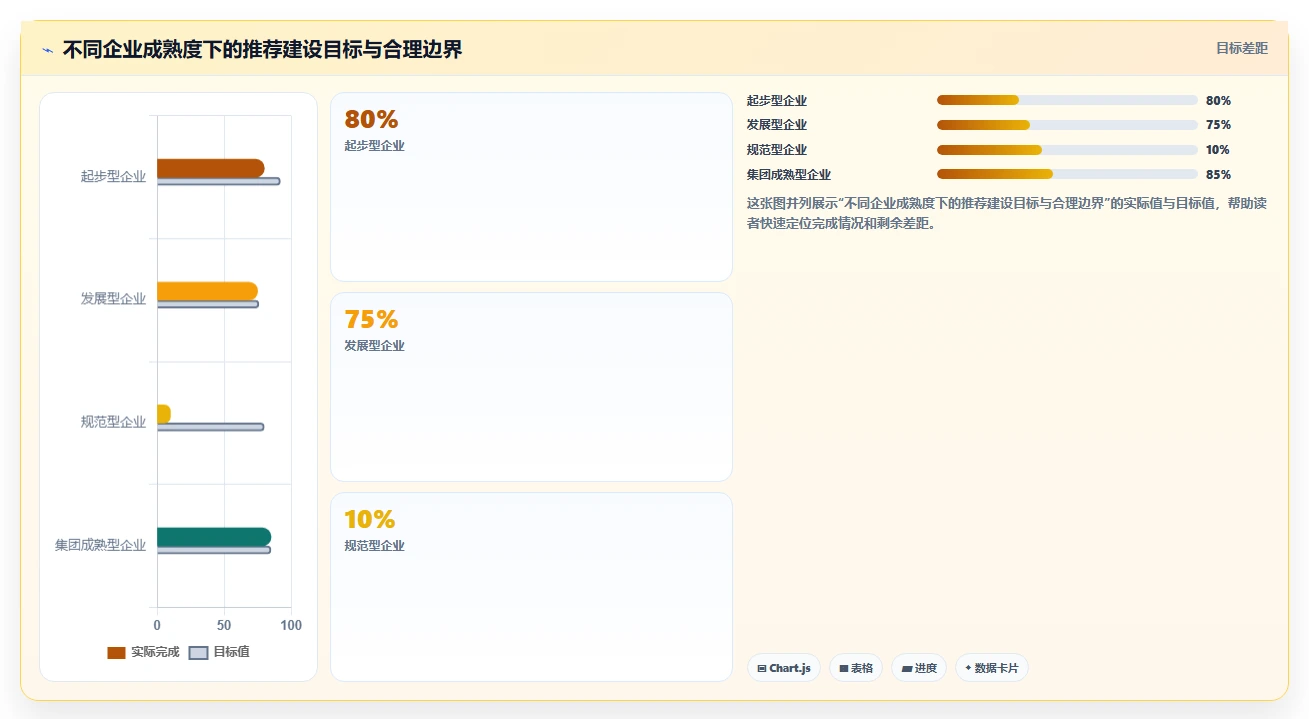The image size is (1309, 719).
Task: Open the 10% 规范型企业 data card
Action: coord(531,587)
